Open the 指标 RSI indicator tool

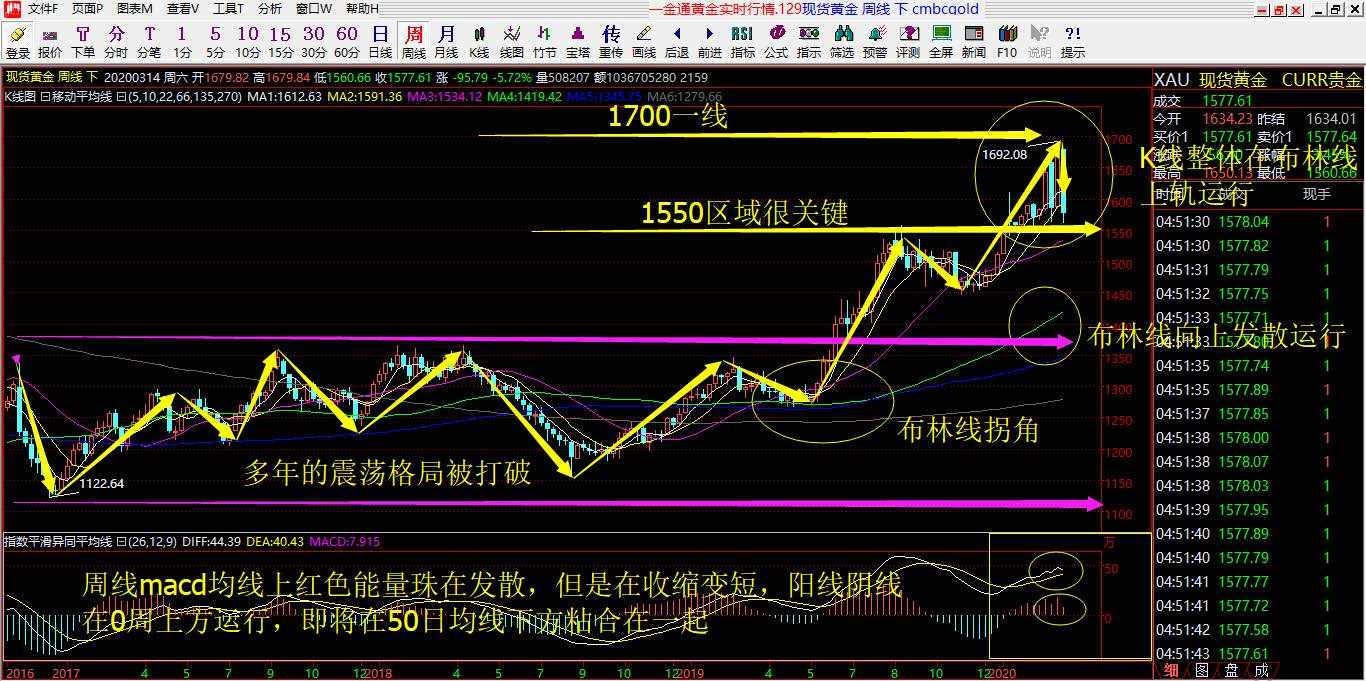[x=743, y=42]
